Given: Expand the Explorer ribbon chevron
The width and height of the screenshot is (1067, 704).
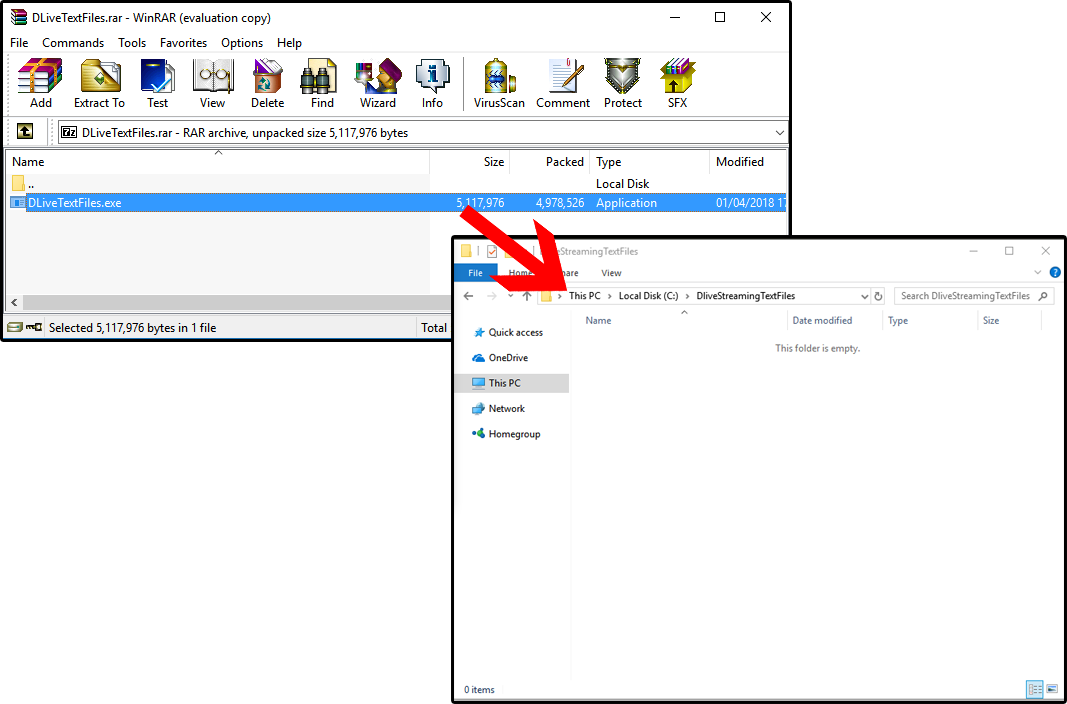Looking at the screenshot, I should 1039,273.
